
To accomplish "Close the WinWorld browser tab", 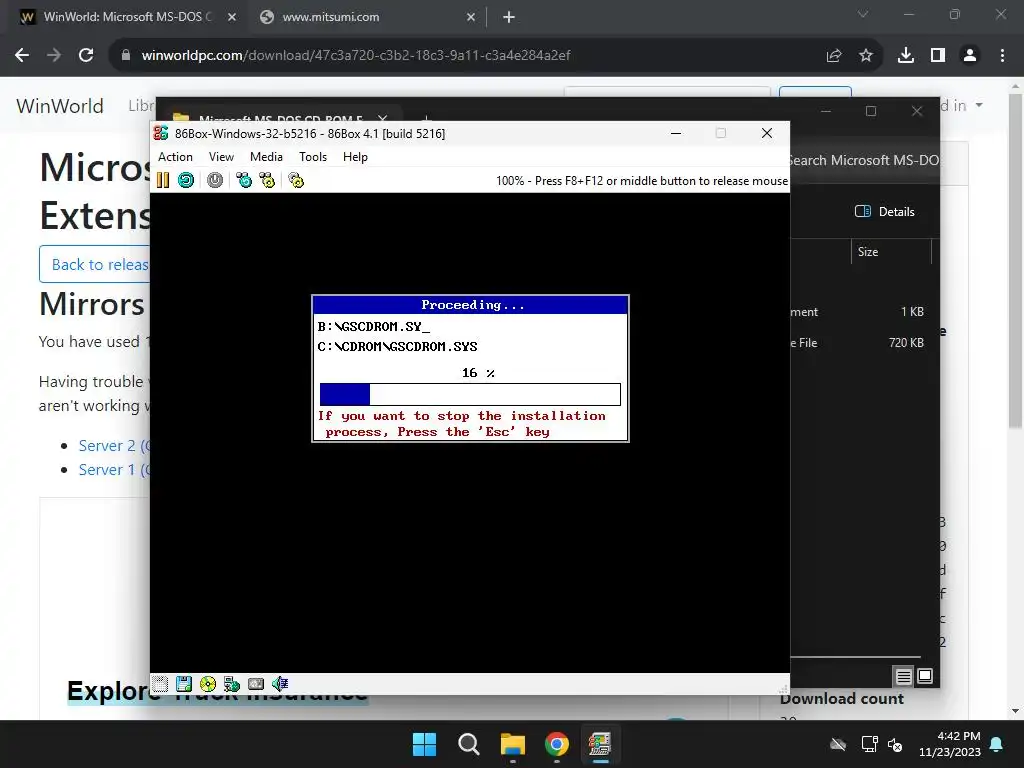I will [232, 17].
